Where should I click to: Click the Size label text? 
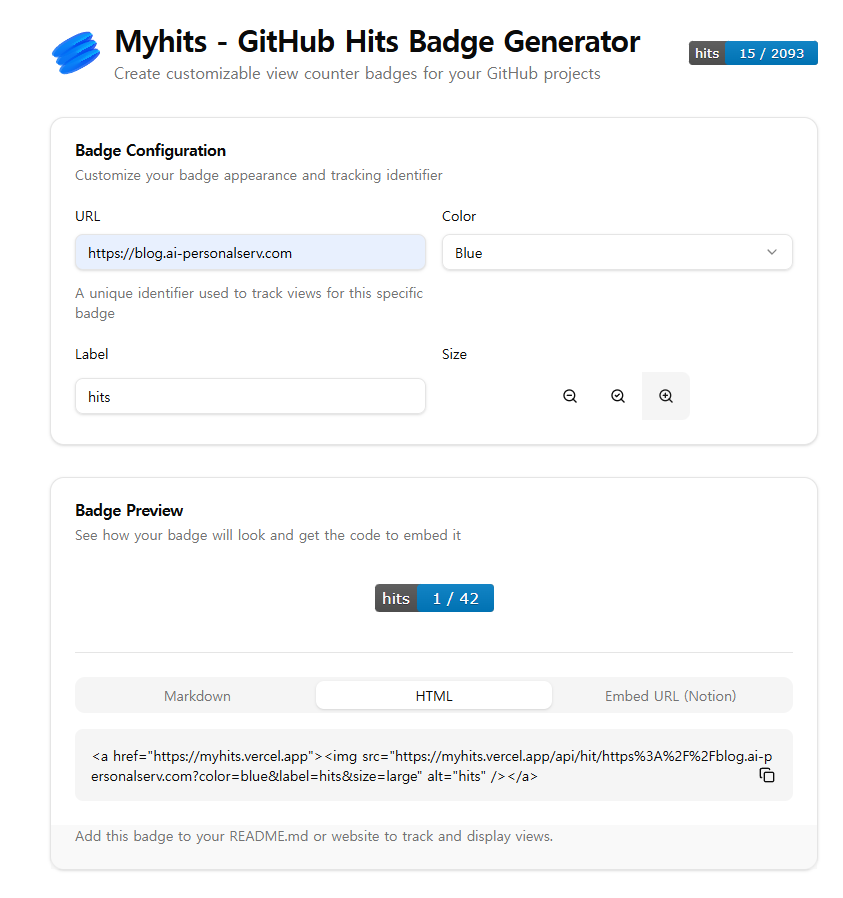tap(454, 354)
